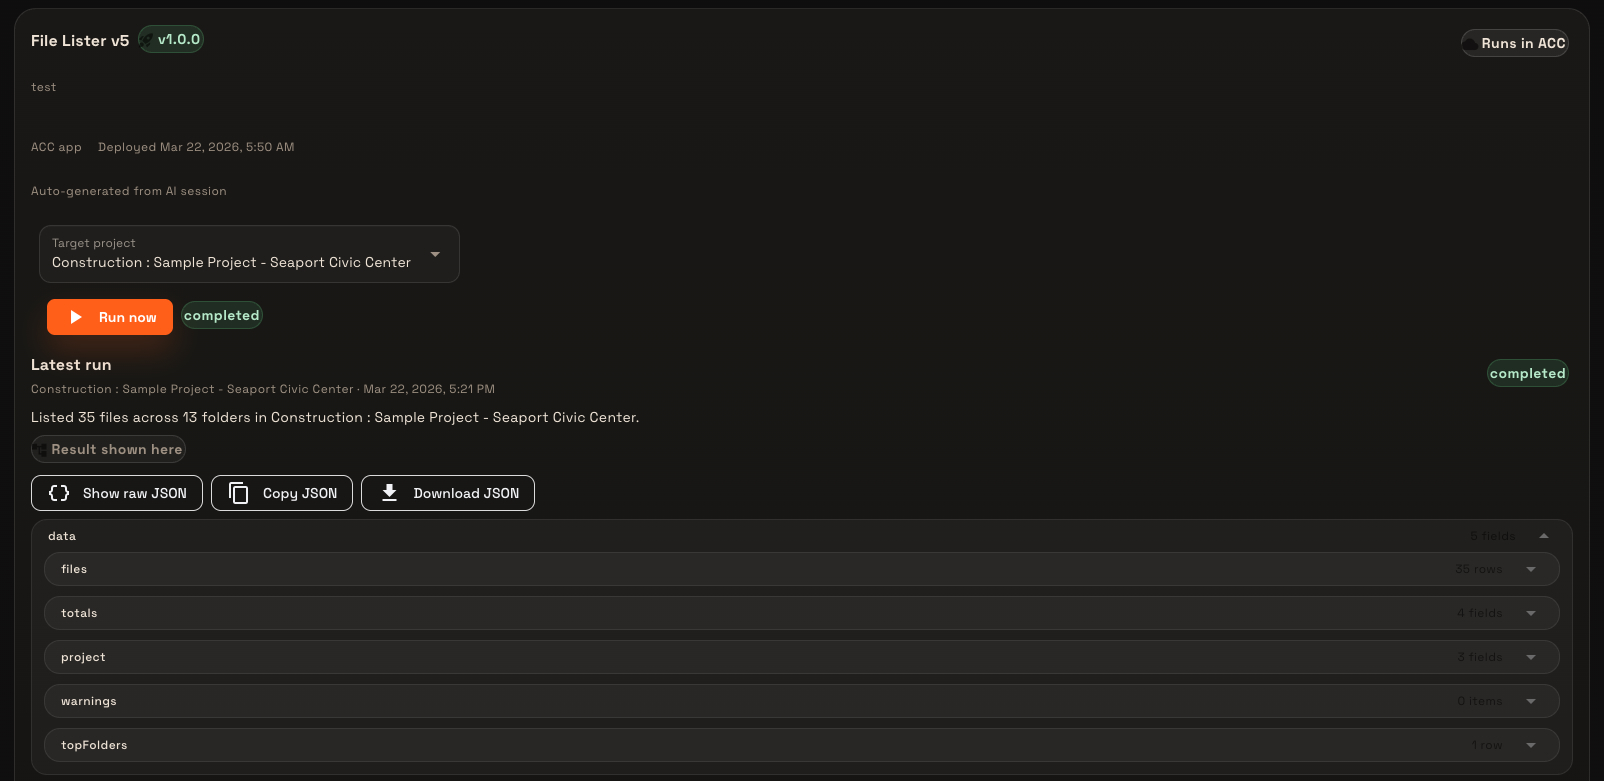Click the download arrow icon
1604x781 pixels.
390,493
